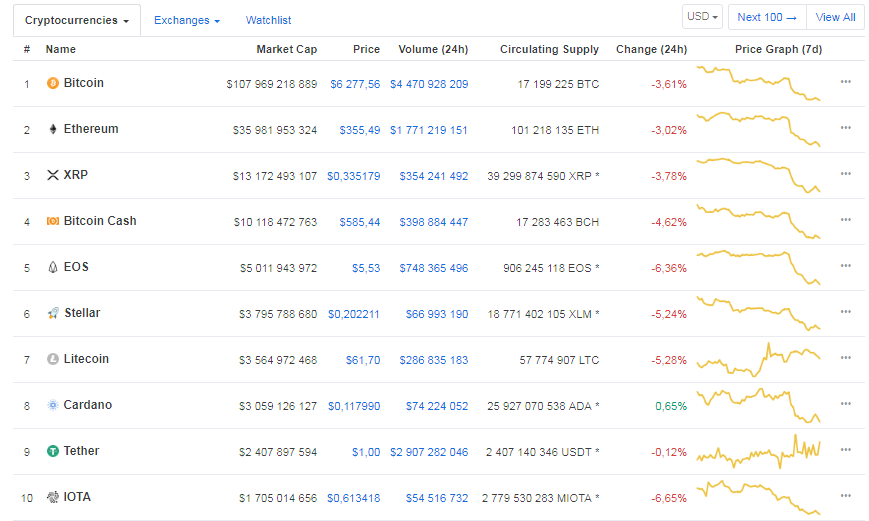This screenshot has width=869, height=521.
Task: Go to Next 100 coins
Action: point(767,17)
